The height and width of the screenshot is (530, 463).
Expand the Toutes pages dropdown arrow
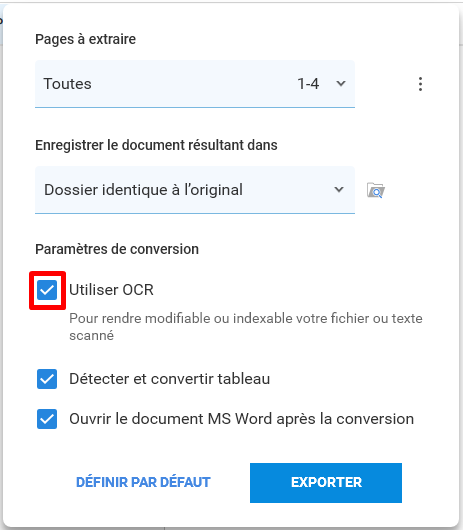click(x=341, y=83)
